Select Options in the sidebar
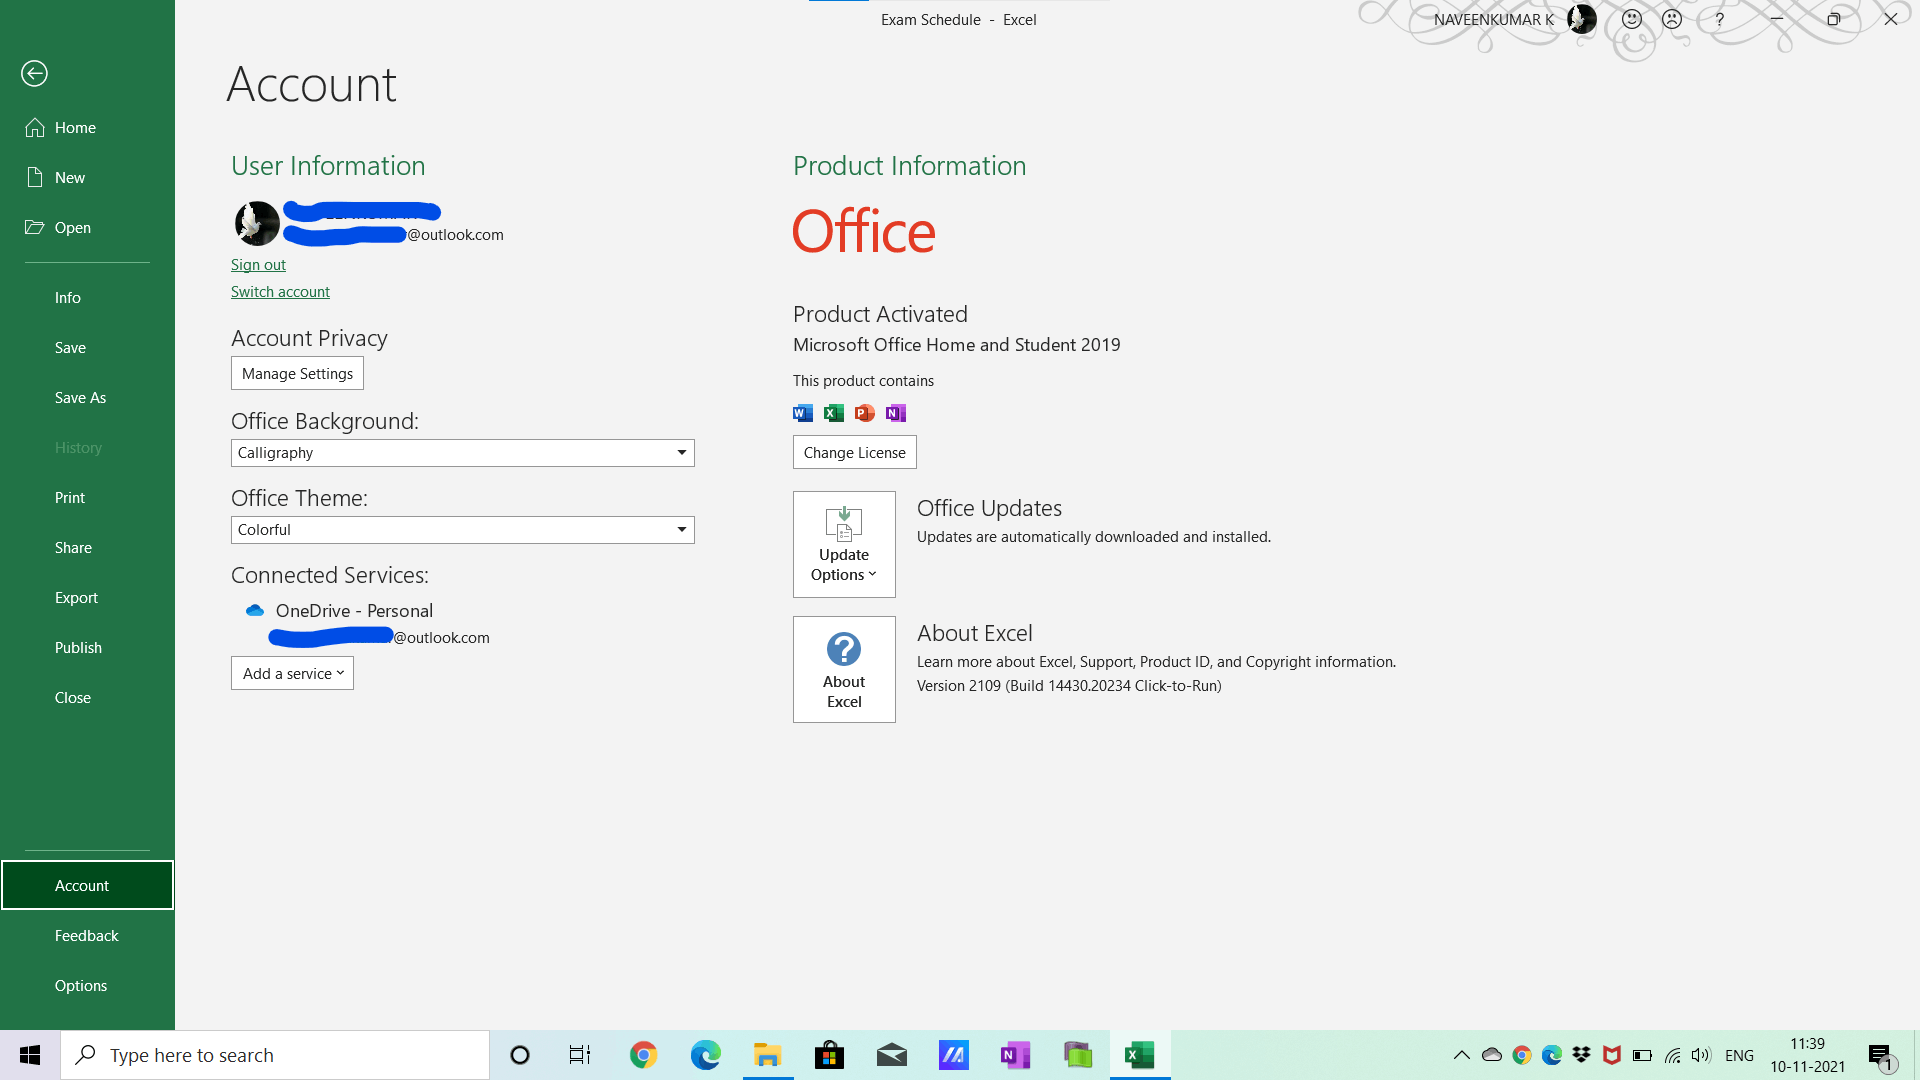 81,985
